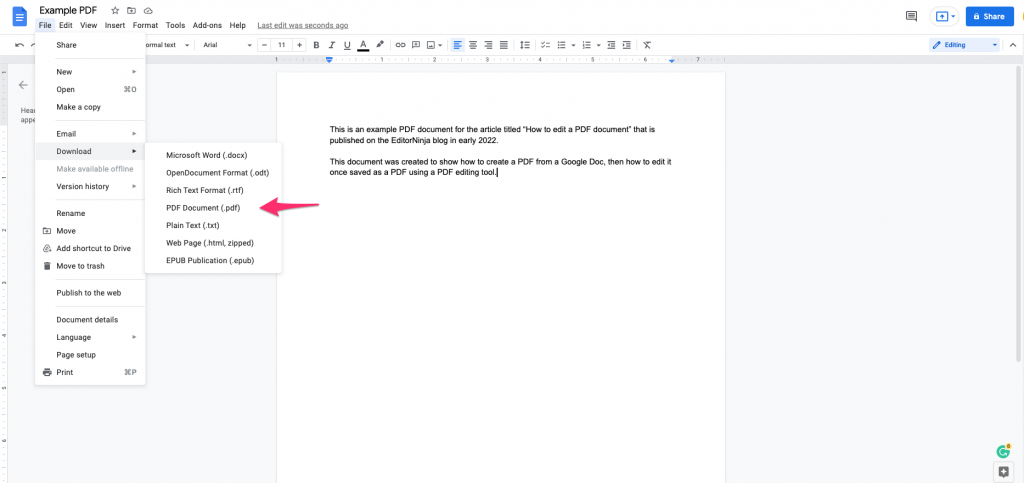
Task: Open the Editing mode dropdown
Action: pyautogui.click(x=965, y=45)
